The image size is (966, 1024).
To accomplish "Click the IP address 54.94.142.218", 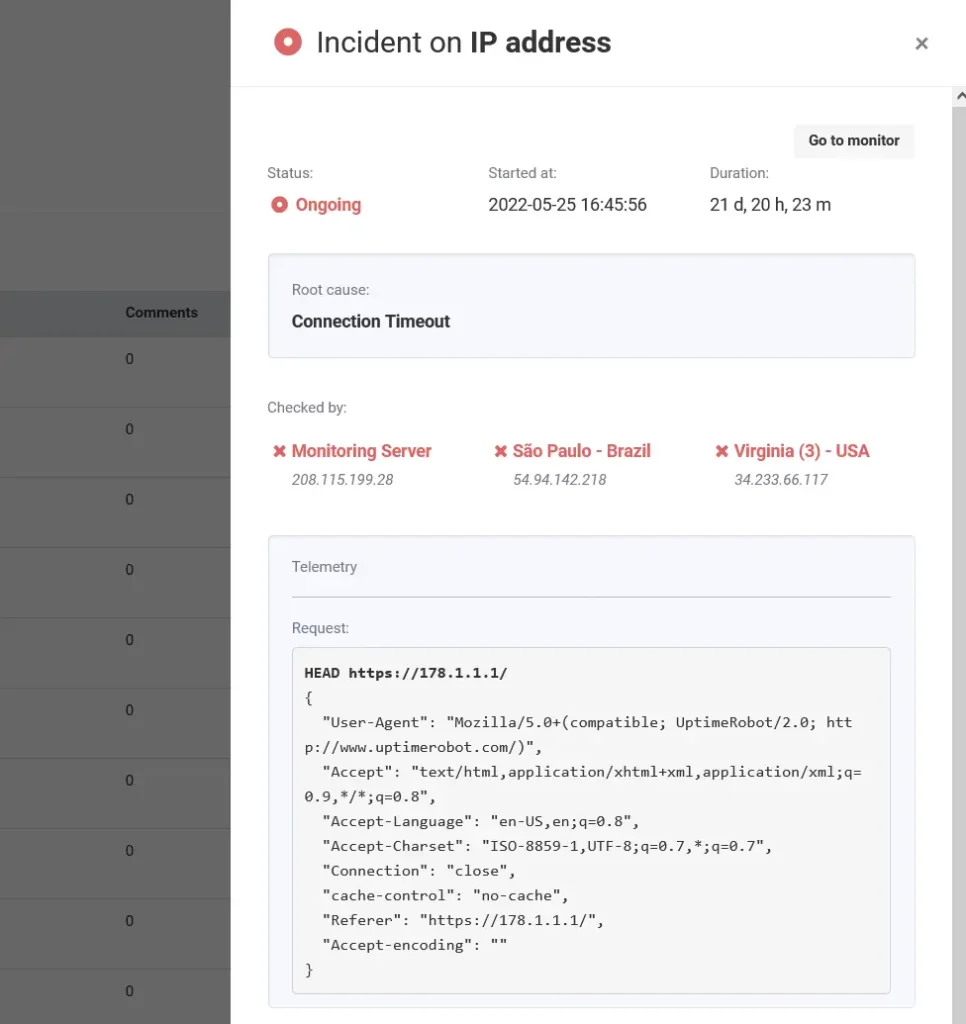I will 559,480.
